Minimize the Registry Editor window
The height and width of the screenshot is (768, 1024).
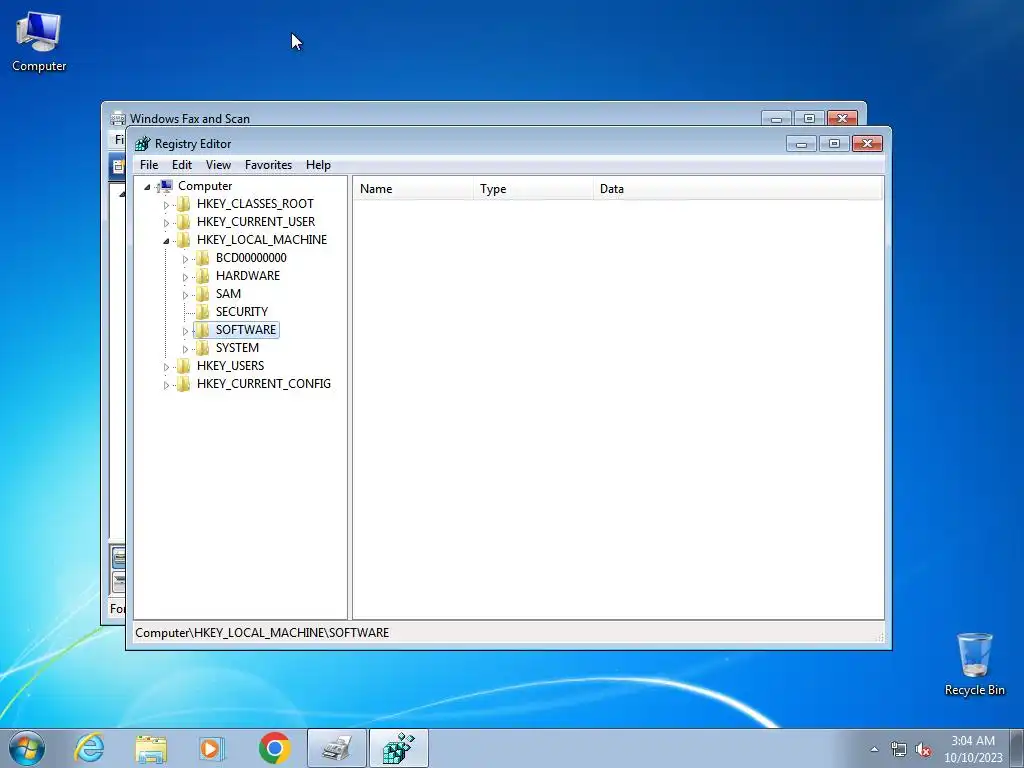[x=801, y=144]
